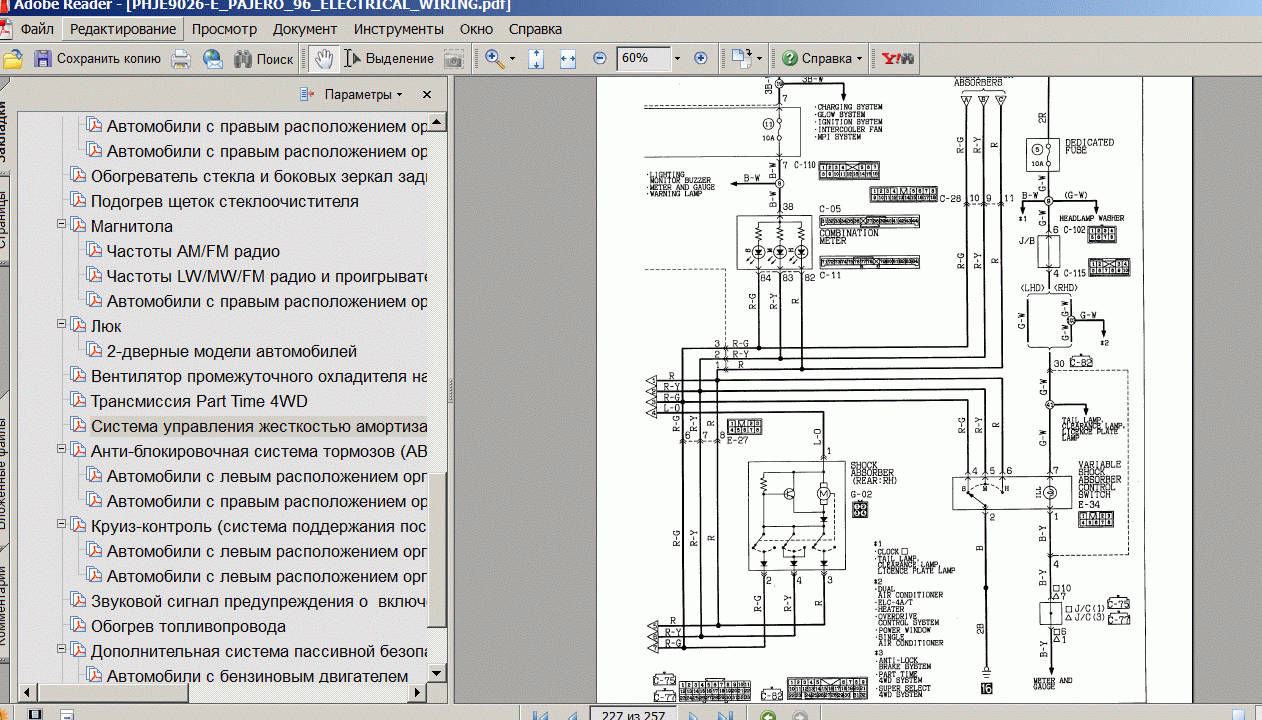Viewport: 1262px width, 720px height.
Task: Select the Hand tool
Action: pyautogui.click(x=323, y=59)
